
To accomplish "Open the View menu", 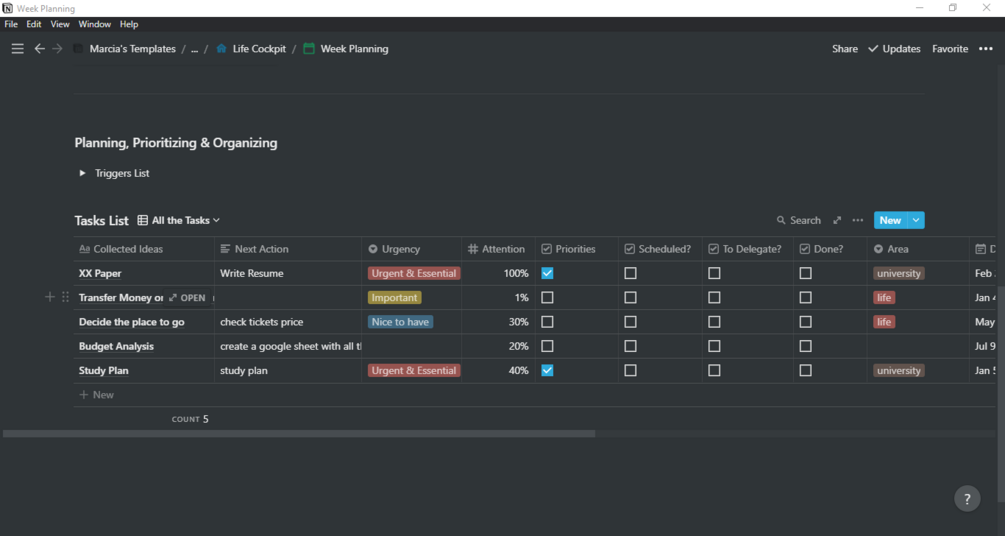I will coord(60,24).
